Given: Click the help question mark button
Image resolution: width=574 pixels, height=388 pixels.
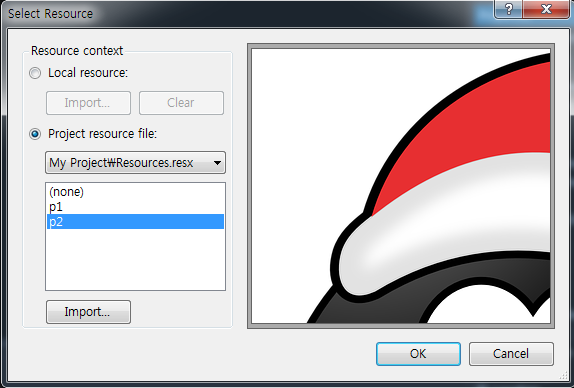Looking at the screenshot, I should (x=508, y=9).
